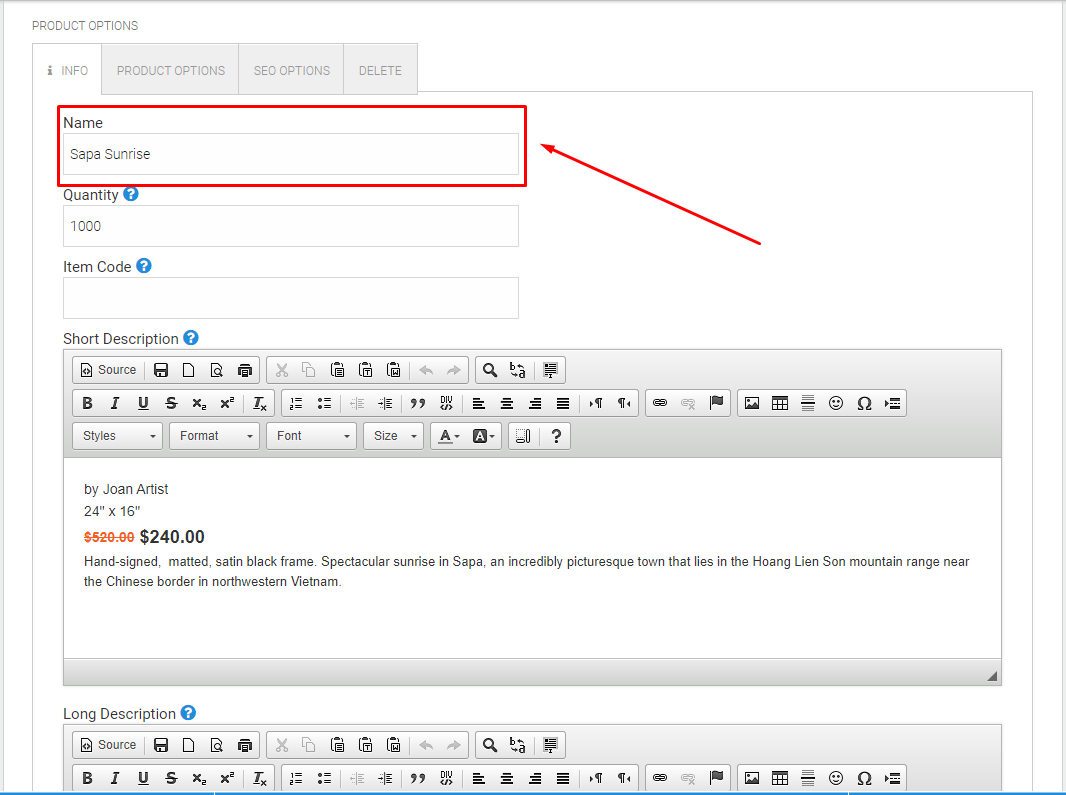Click the Print icon in Short Description toolbar
The width and height of the screenshot is (1066, 795).
245,370
